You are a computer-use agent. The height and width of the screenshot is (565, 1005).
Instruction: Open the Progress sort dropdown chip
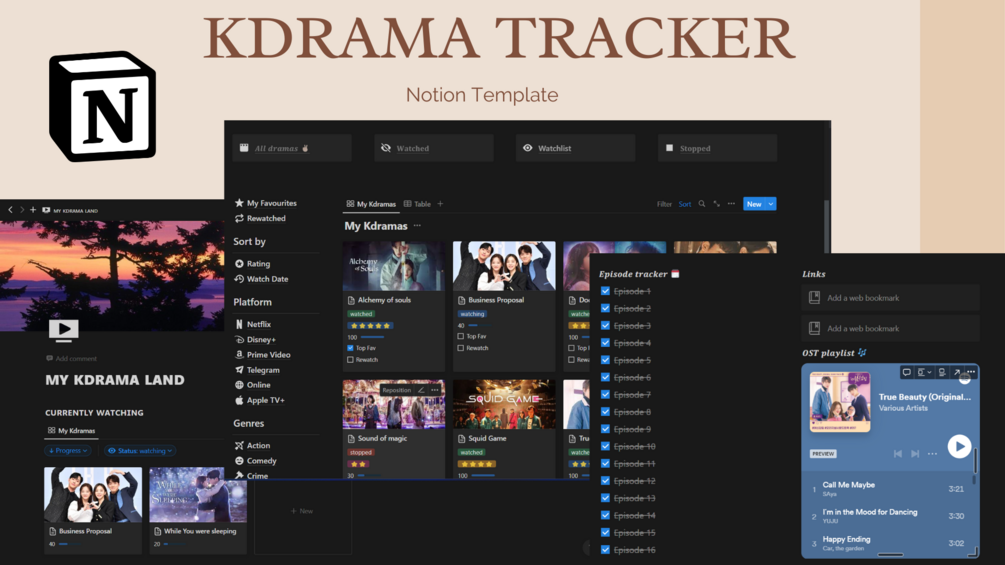click(68, 450)
